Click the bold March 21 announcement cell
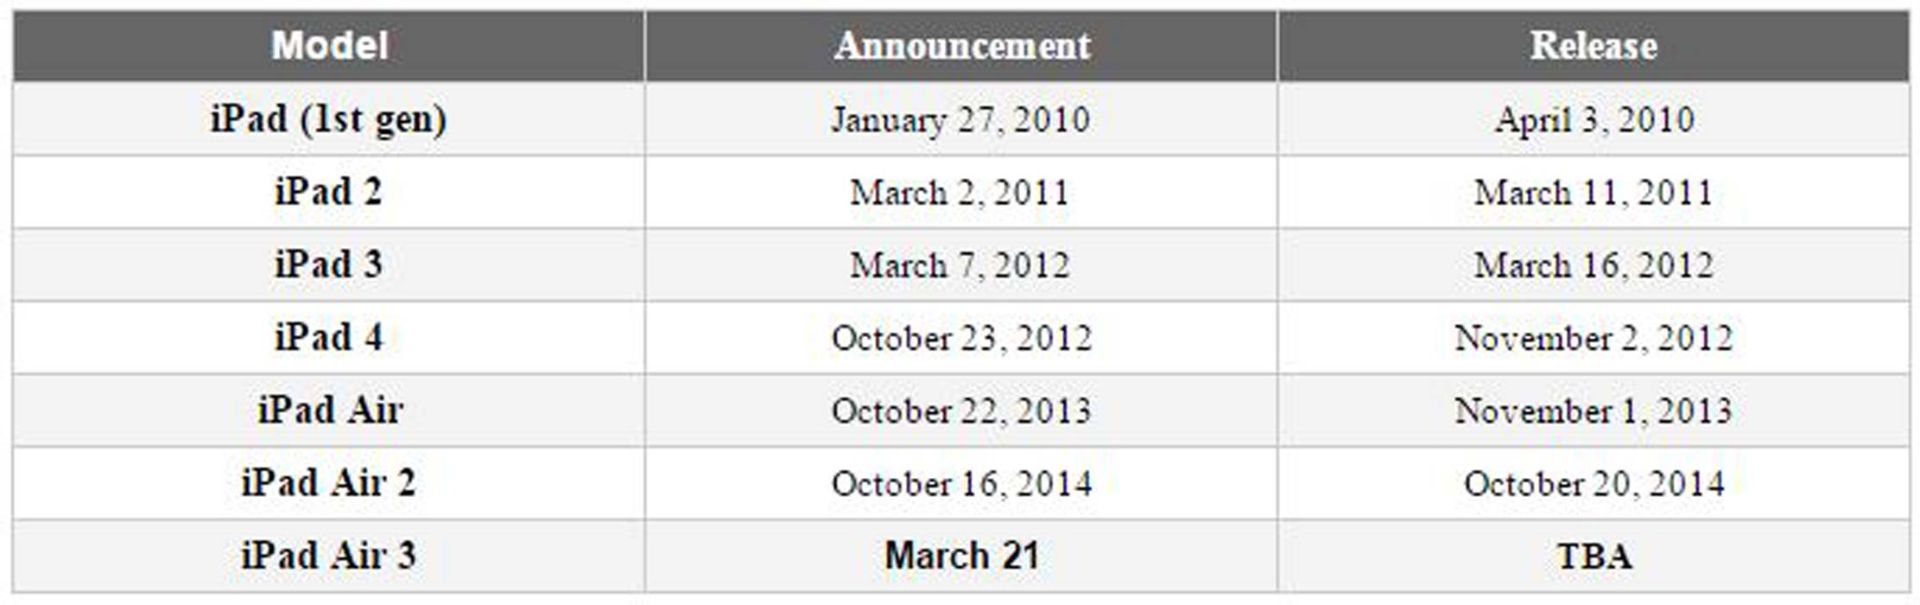1920x605 pixels. tap(961, 556)
